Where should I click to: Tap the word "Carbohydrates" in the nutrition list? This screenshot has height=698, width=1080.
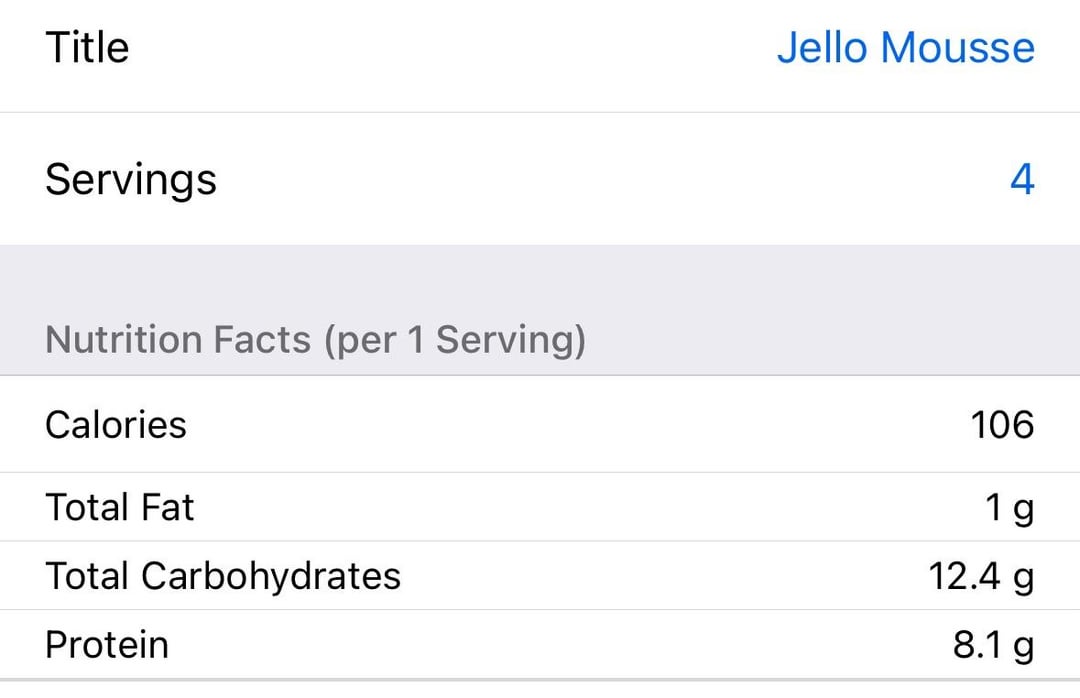point(271,577)
